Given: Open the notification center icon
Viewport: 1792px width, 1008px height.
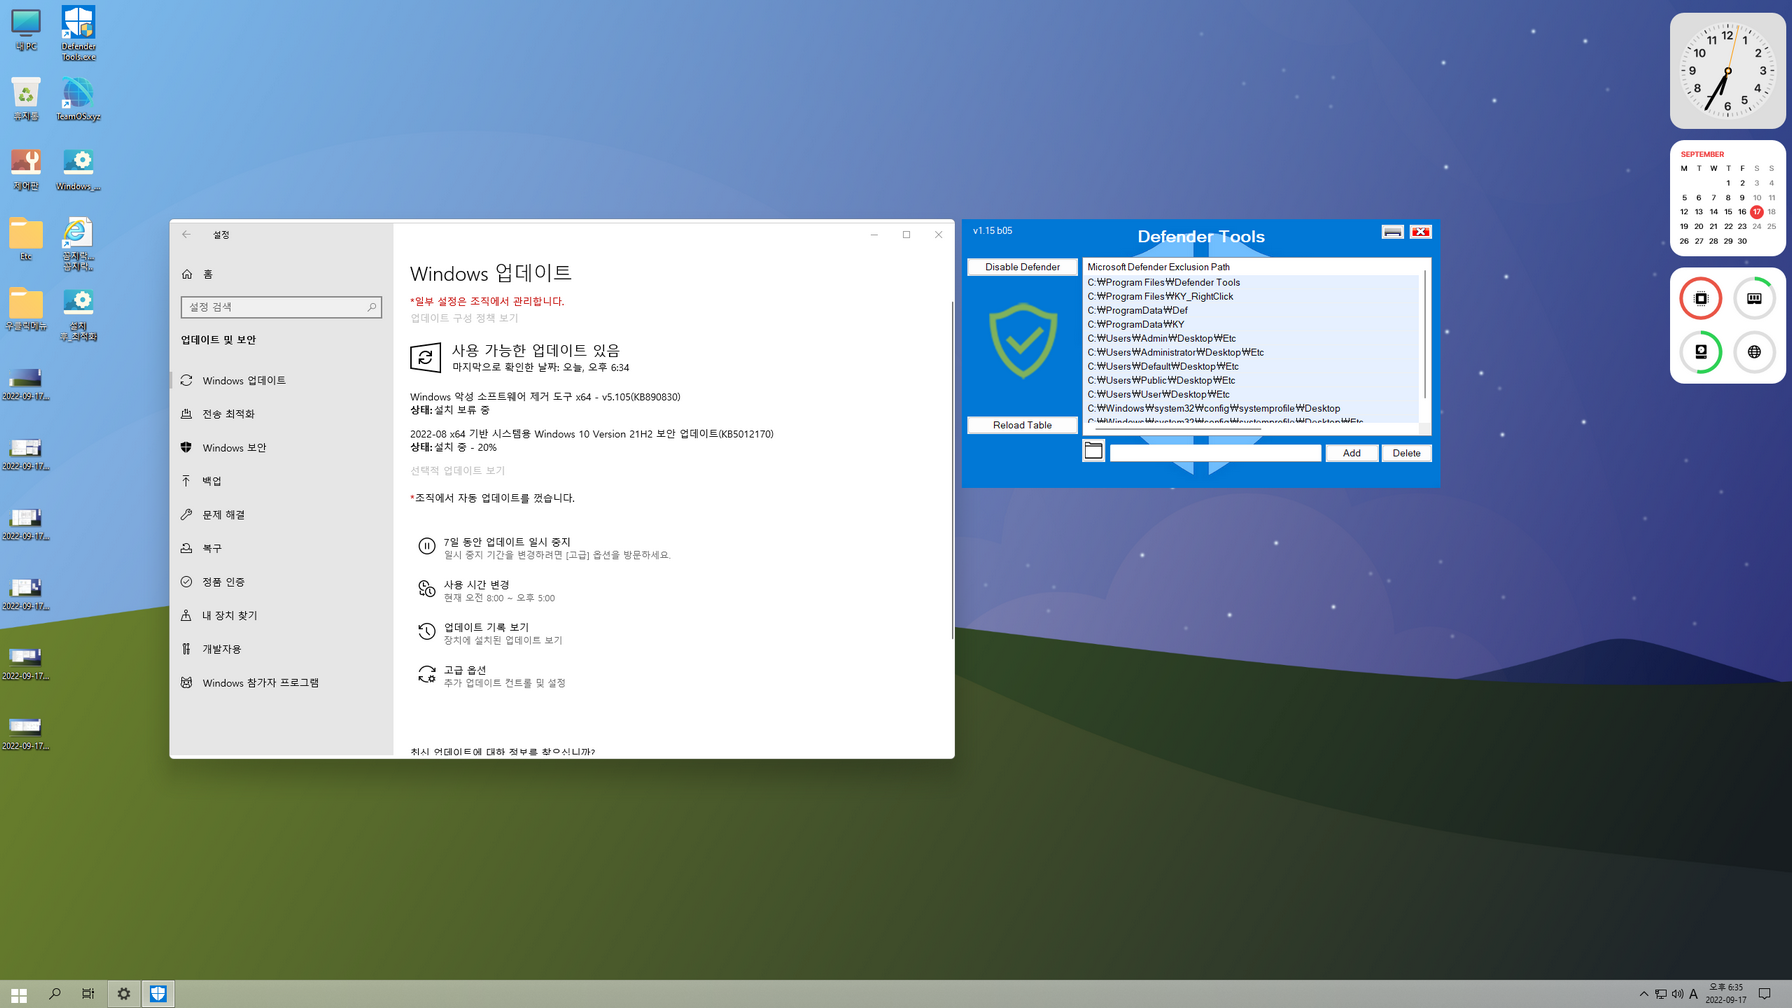Looking at the screenshot, I should tap(1765, 994).
